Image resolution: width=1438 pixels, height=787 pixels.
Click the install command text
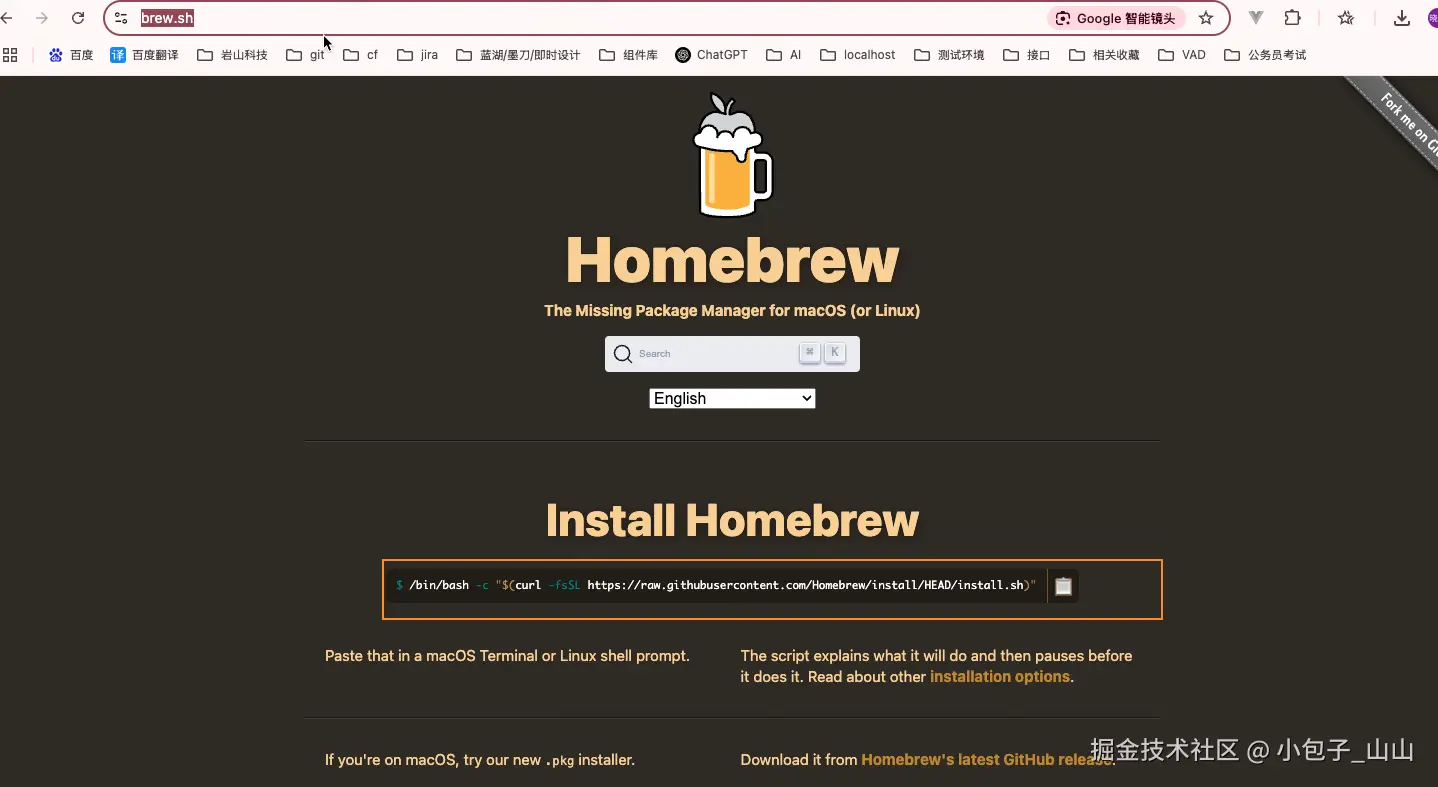point(716,585)
